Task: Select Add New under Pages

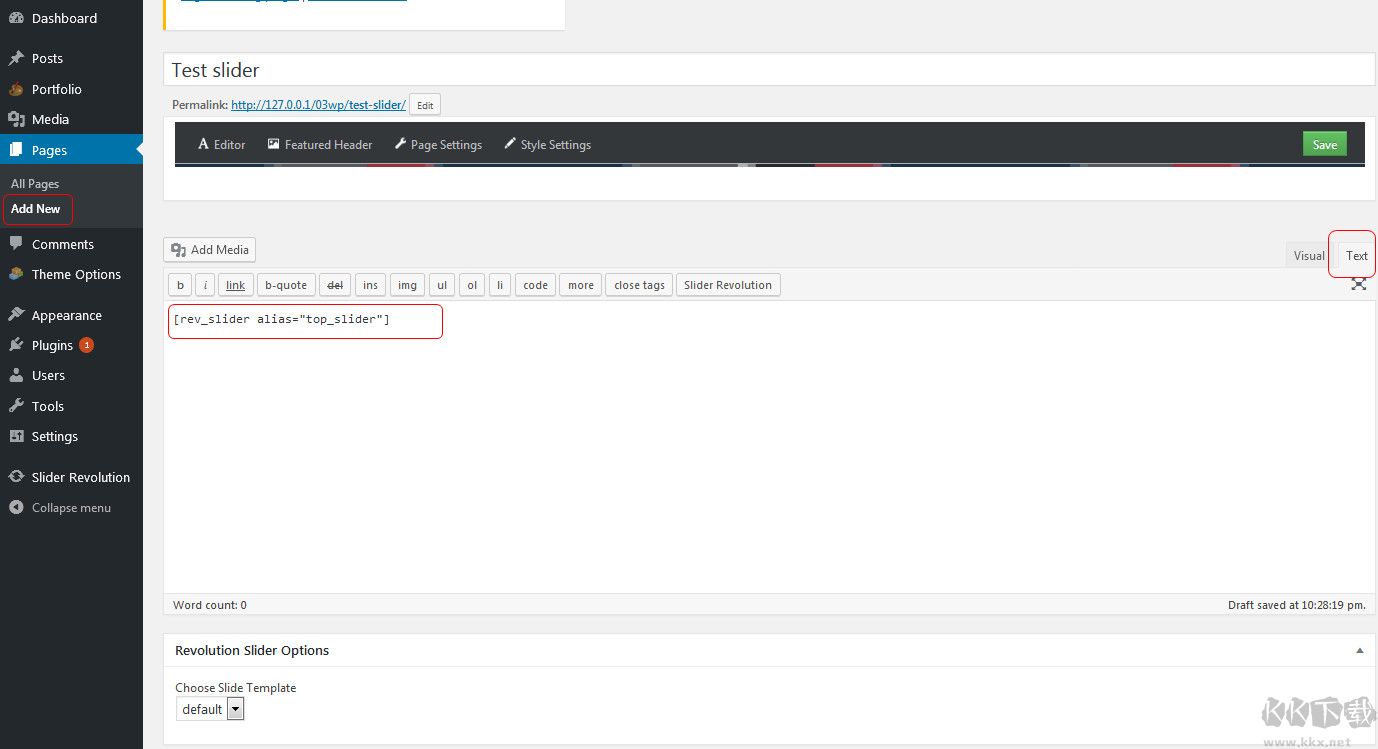Action: click(36, 209)
